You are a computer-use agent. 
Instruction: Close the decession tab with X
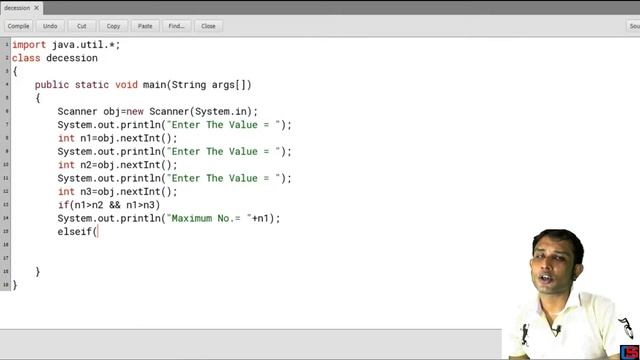(x=36, y=8)
